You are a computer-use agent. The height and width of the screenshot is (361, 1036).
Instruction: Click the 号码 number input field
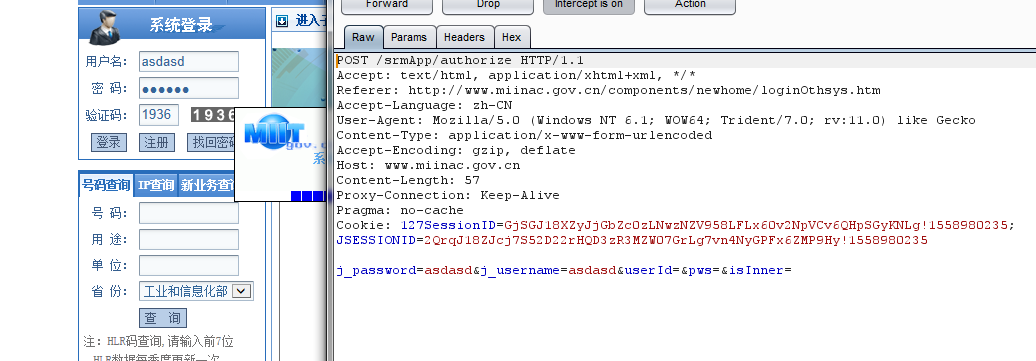click(x=189, y=213)
